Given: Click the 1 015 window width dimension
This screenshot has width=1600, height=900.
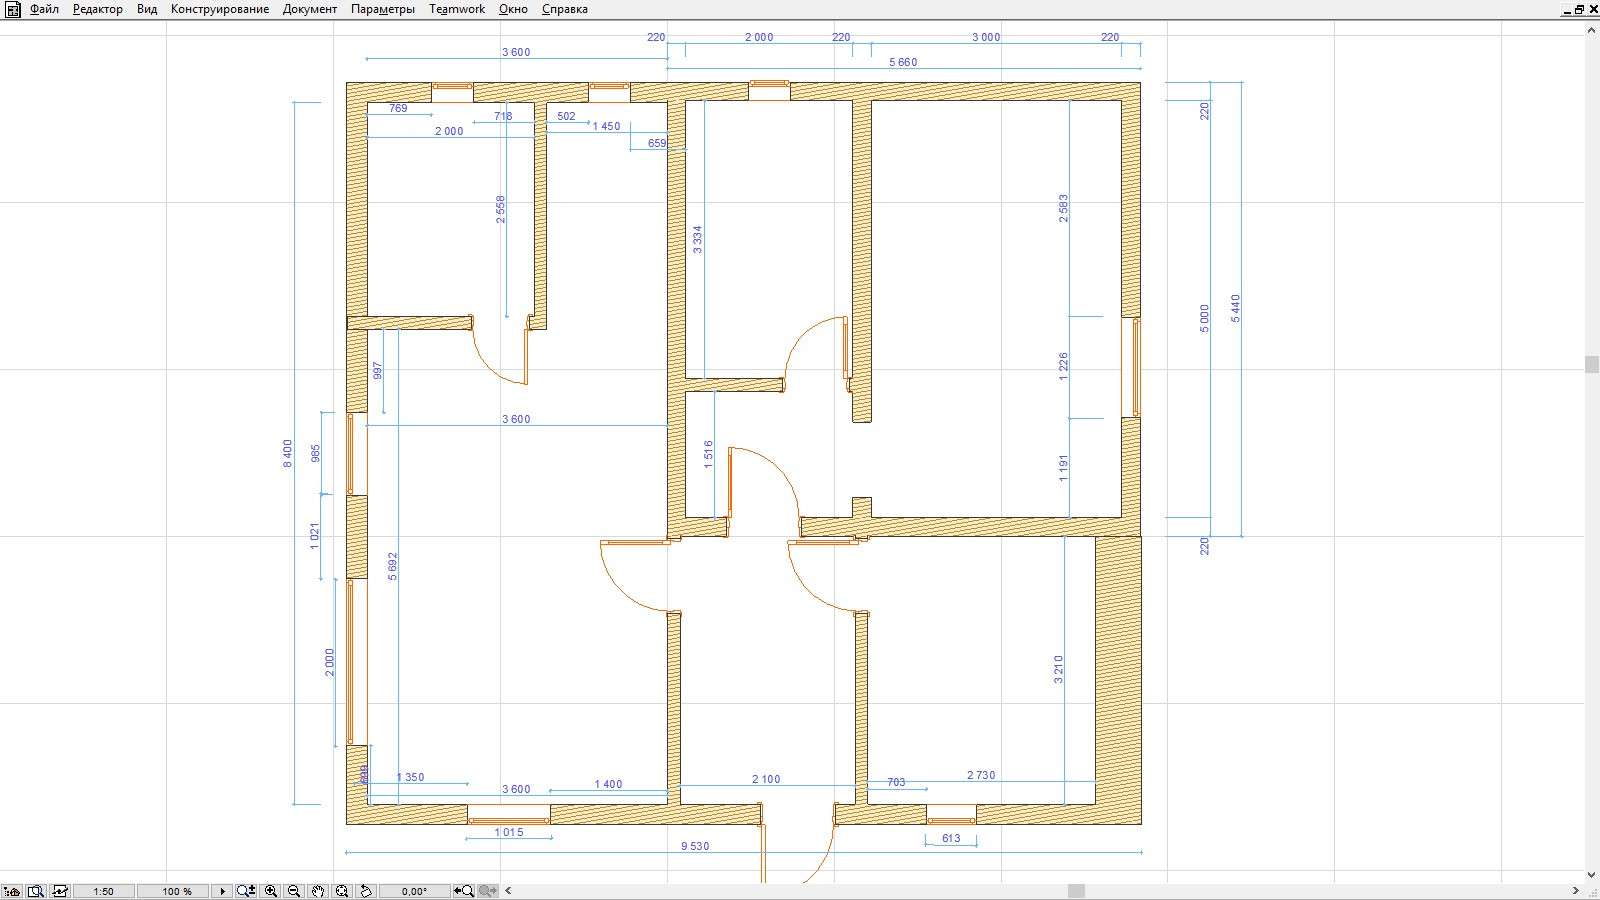Looking at the screenshot, I should (509, 832).
